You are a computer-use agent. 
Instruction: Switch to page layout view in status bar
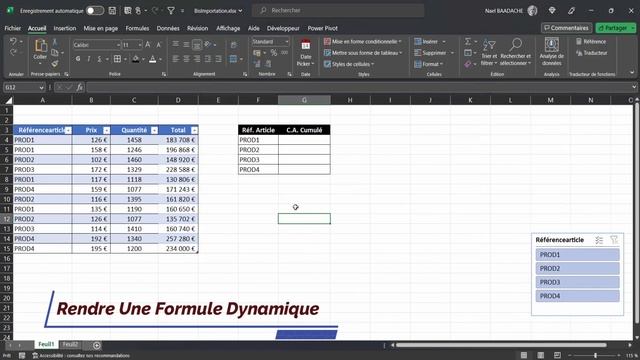click(540, 355)
